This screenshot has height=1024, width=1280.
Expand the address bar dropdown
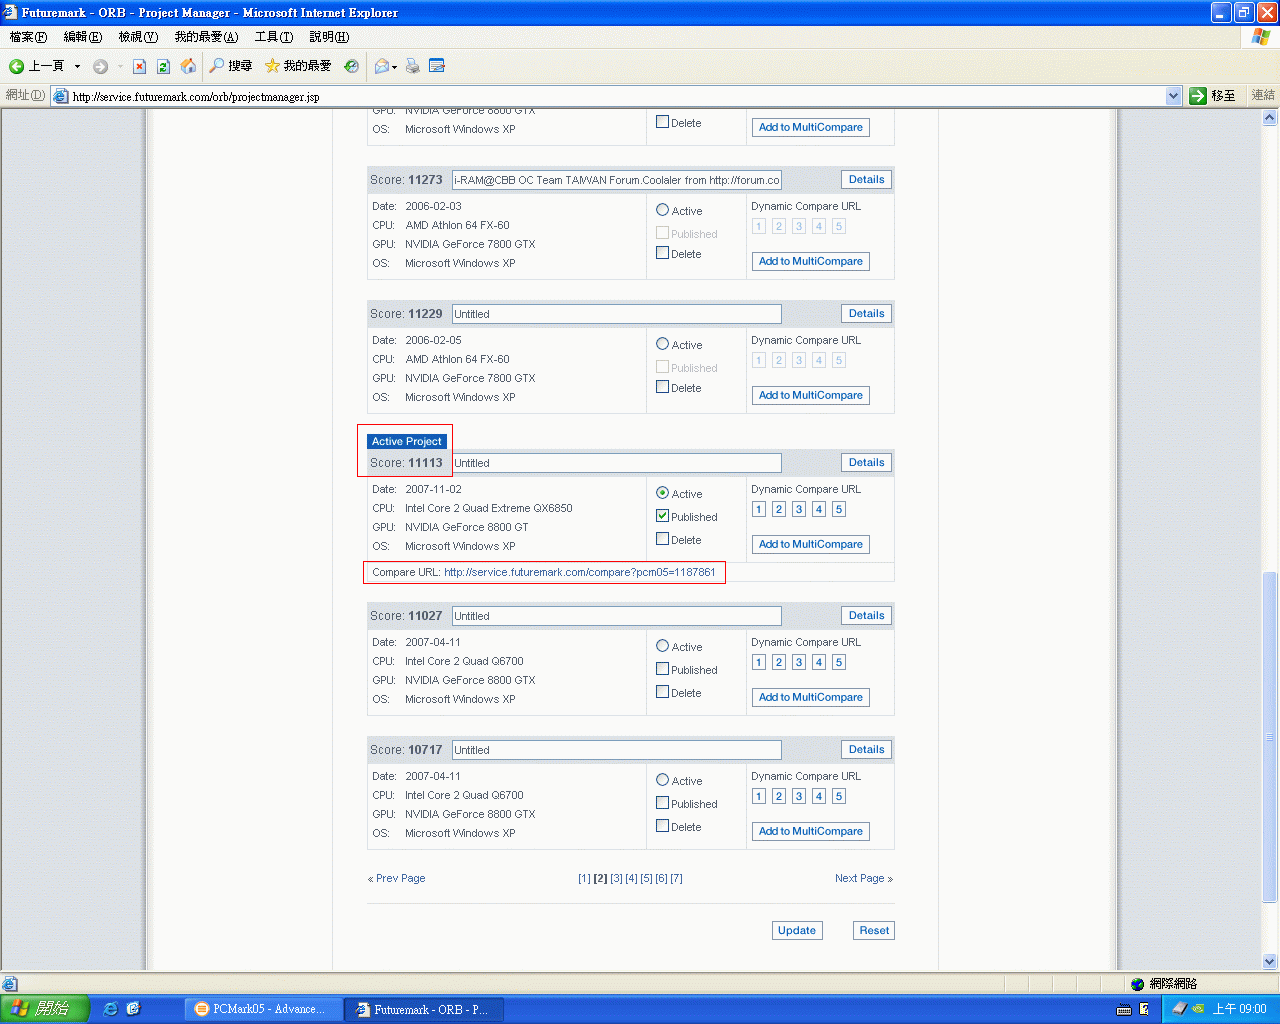coord(1174,96)
